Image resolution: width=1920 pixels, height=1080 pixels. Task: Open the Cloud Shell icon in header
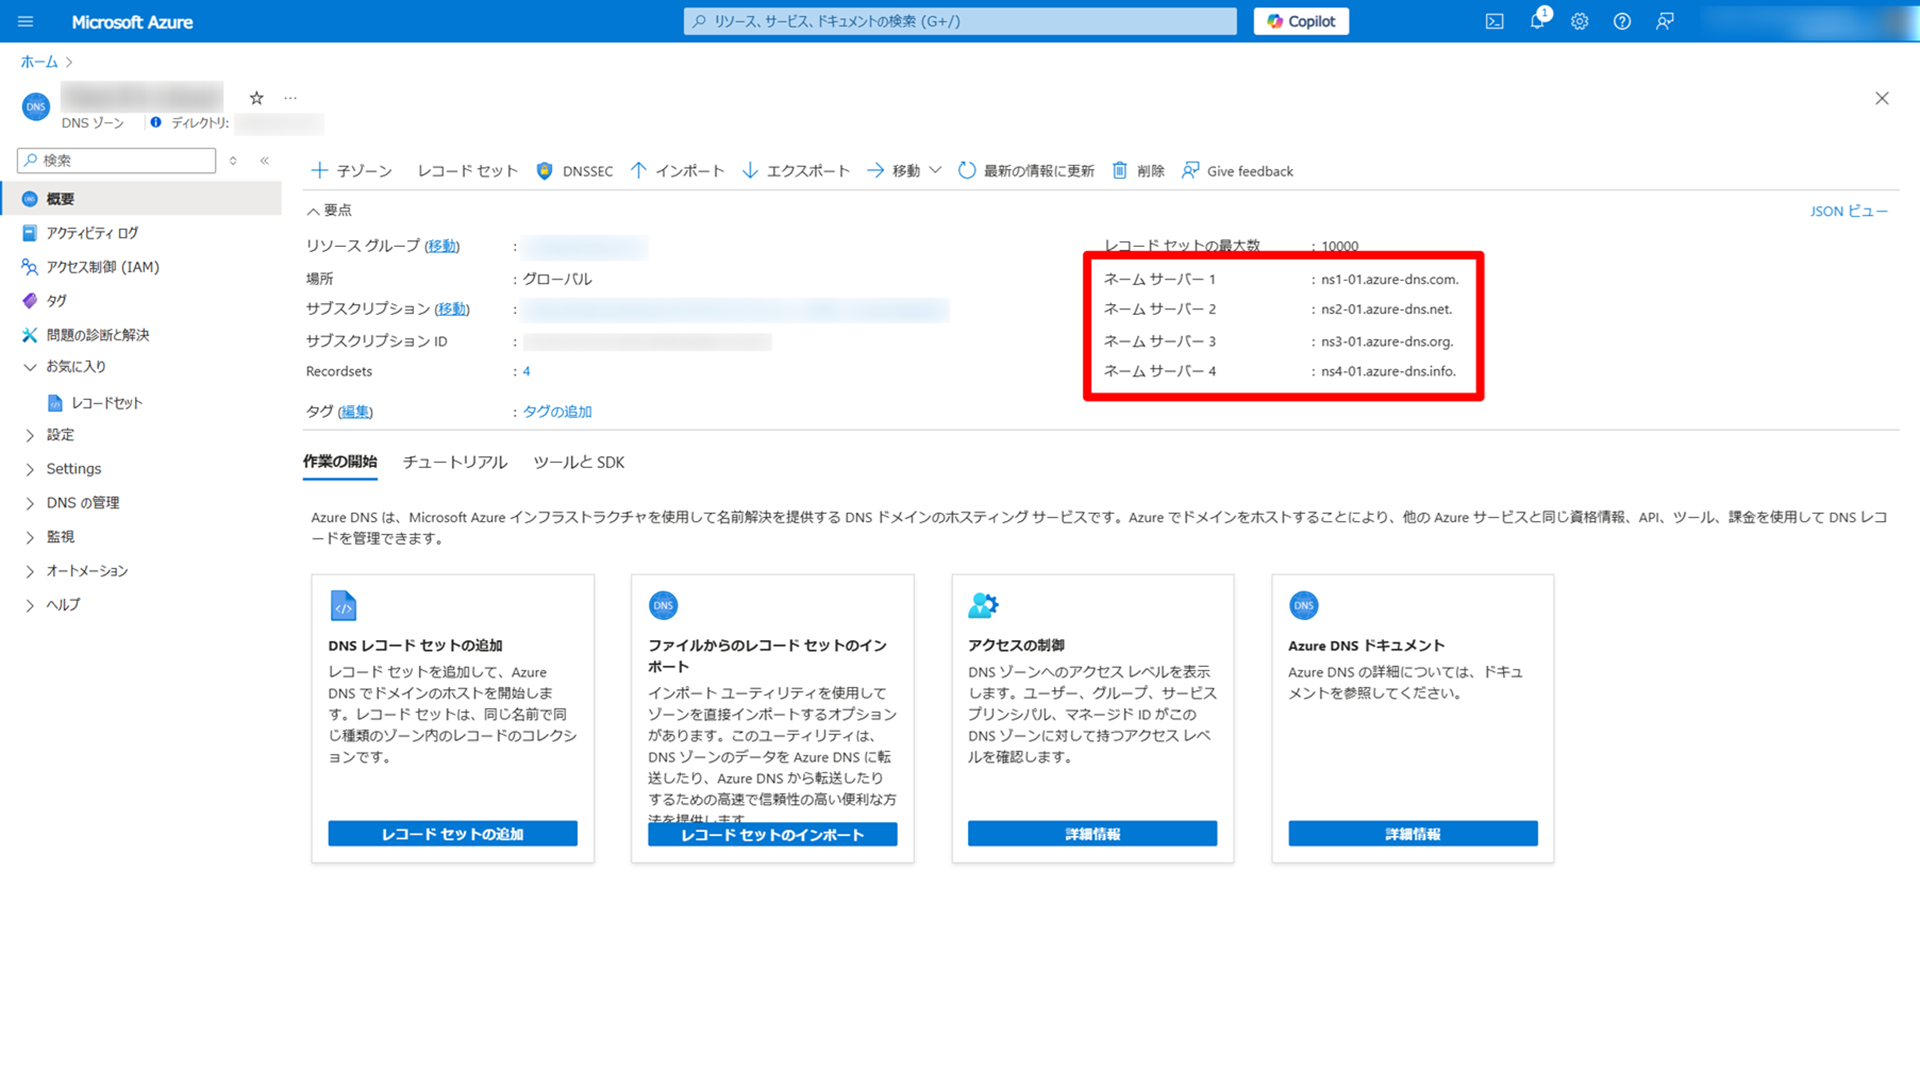[1494, 21]
